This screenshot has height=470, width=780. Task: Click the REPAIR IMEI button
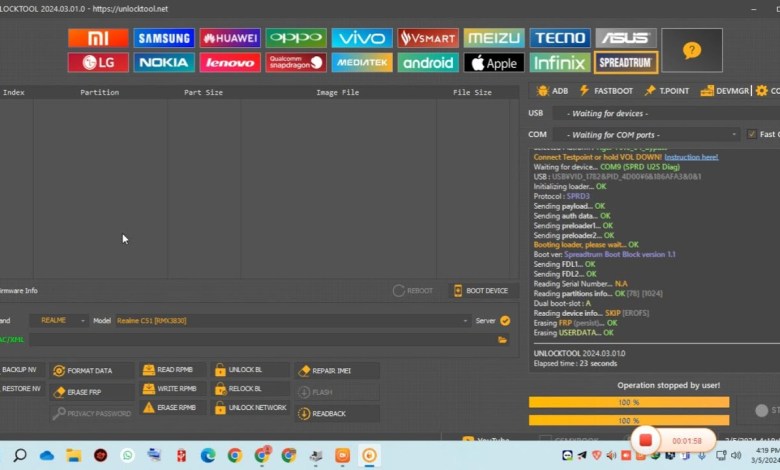pos(337,371)
